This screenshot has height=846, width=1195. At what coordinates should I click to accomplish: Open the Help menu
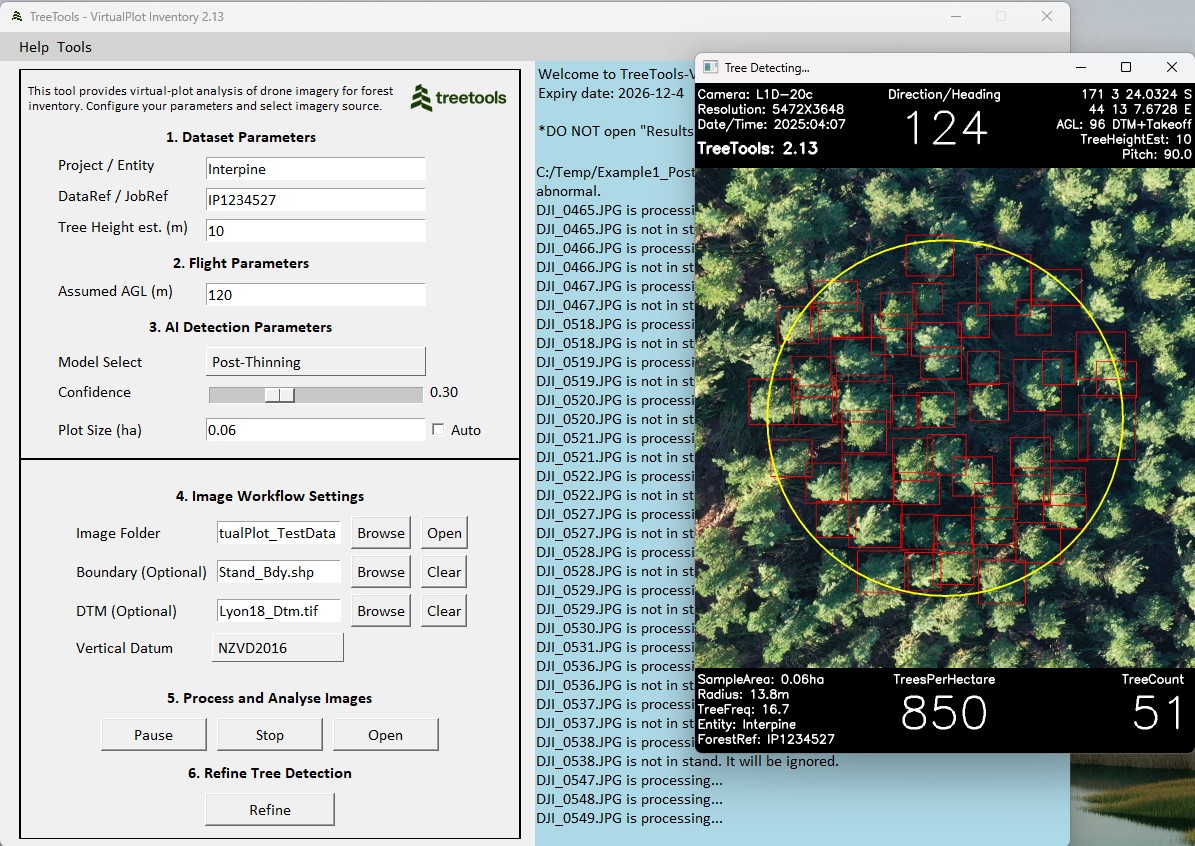pos(34,47)
